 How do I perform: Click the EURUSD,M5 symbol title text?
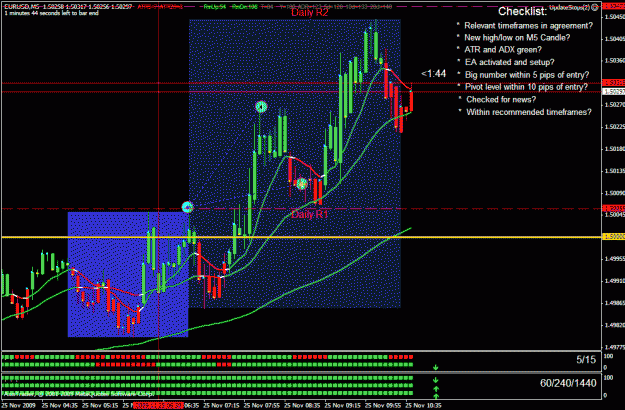pyautogui.click(x=22, y=7)
